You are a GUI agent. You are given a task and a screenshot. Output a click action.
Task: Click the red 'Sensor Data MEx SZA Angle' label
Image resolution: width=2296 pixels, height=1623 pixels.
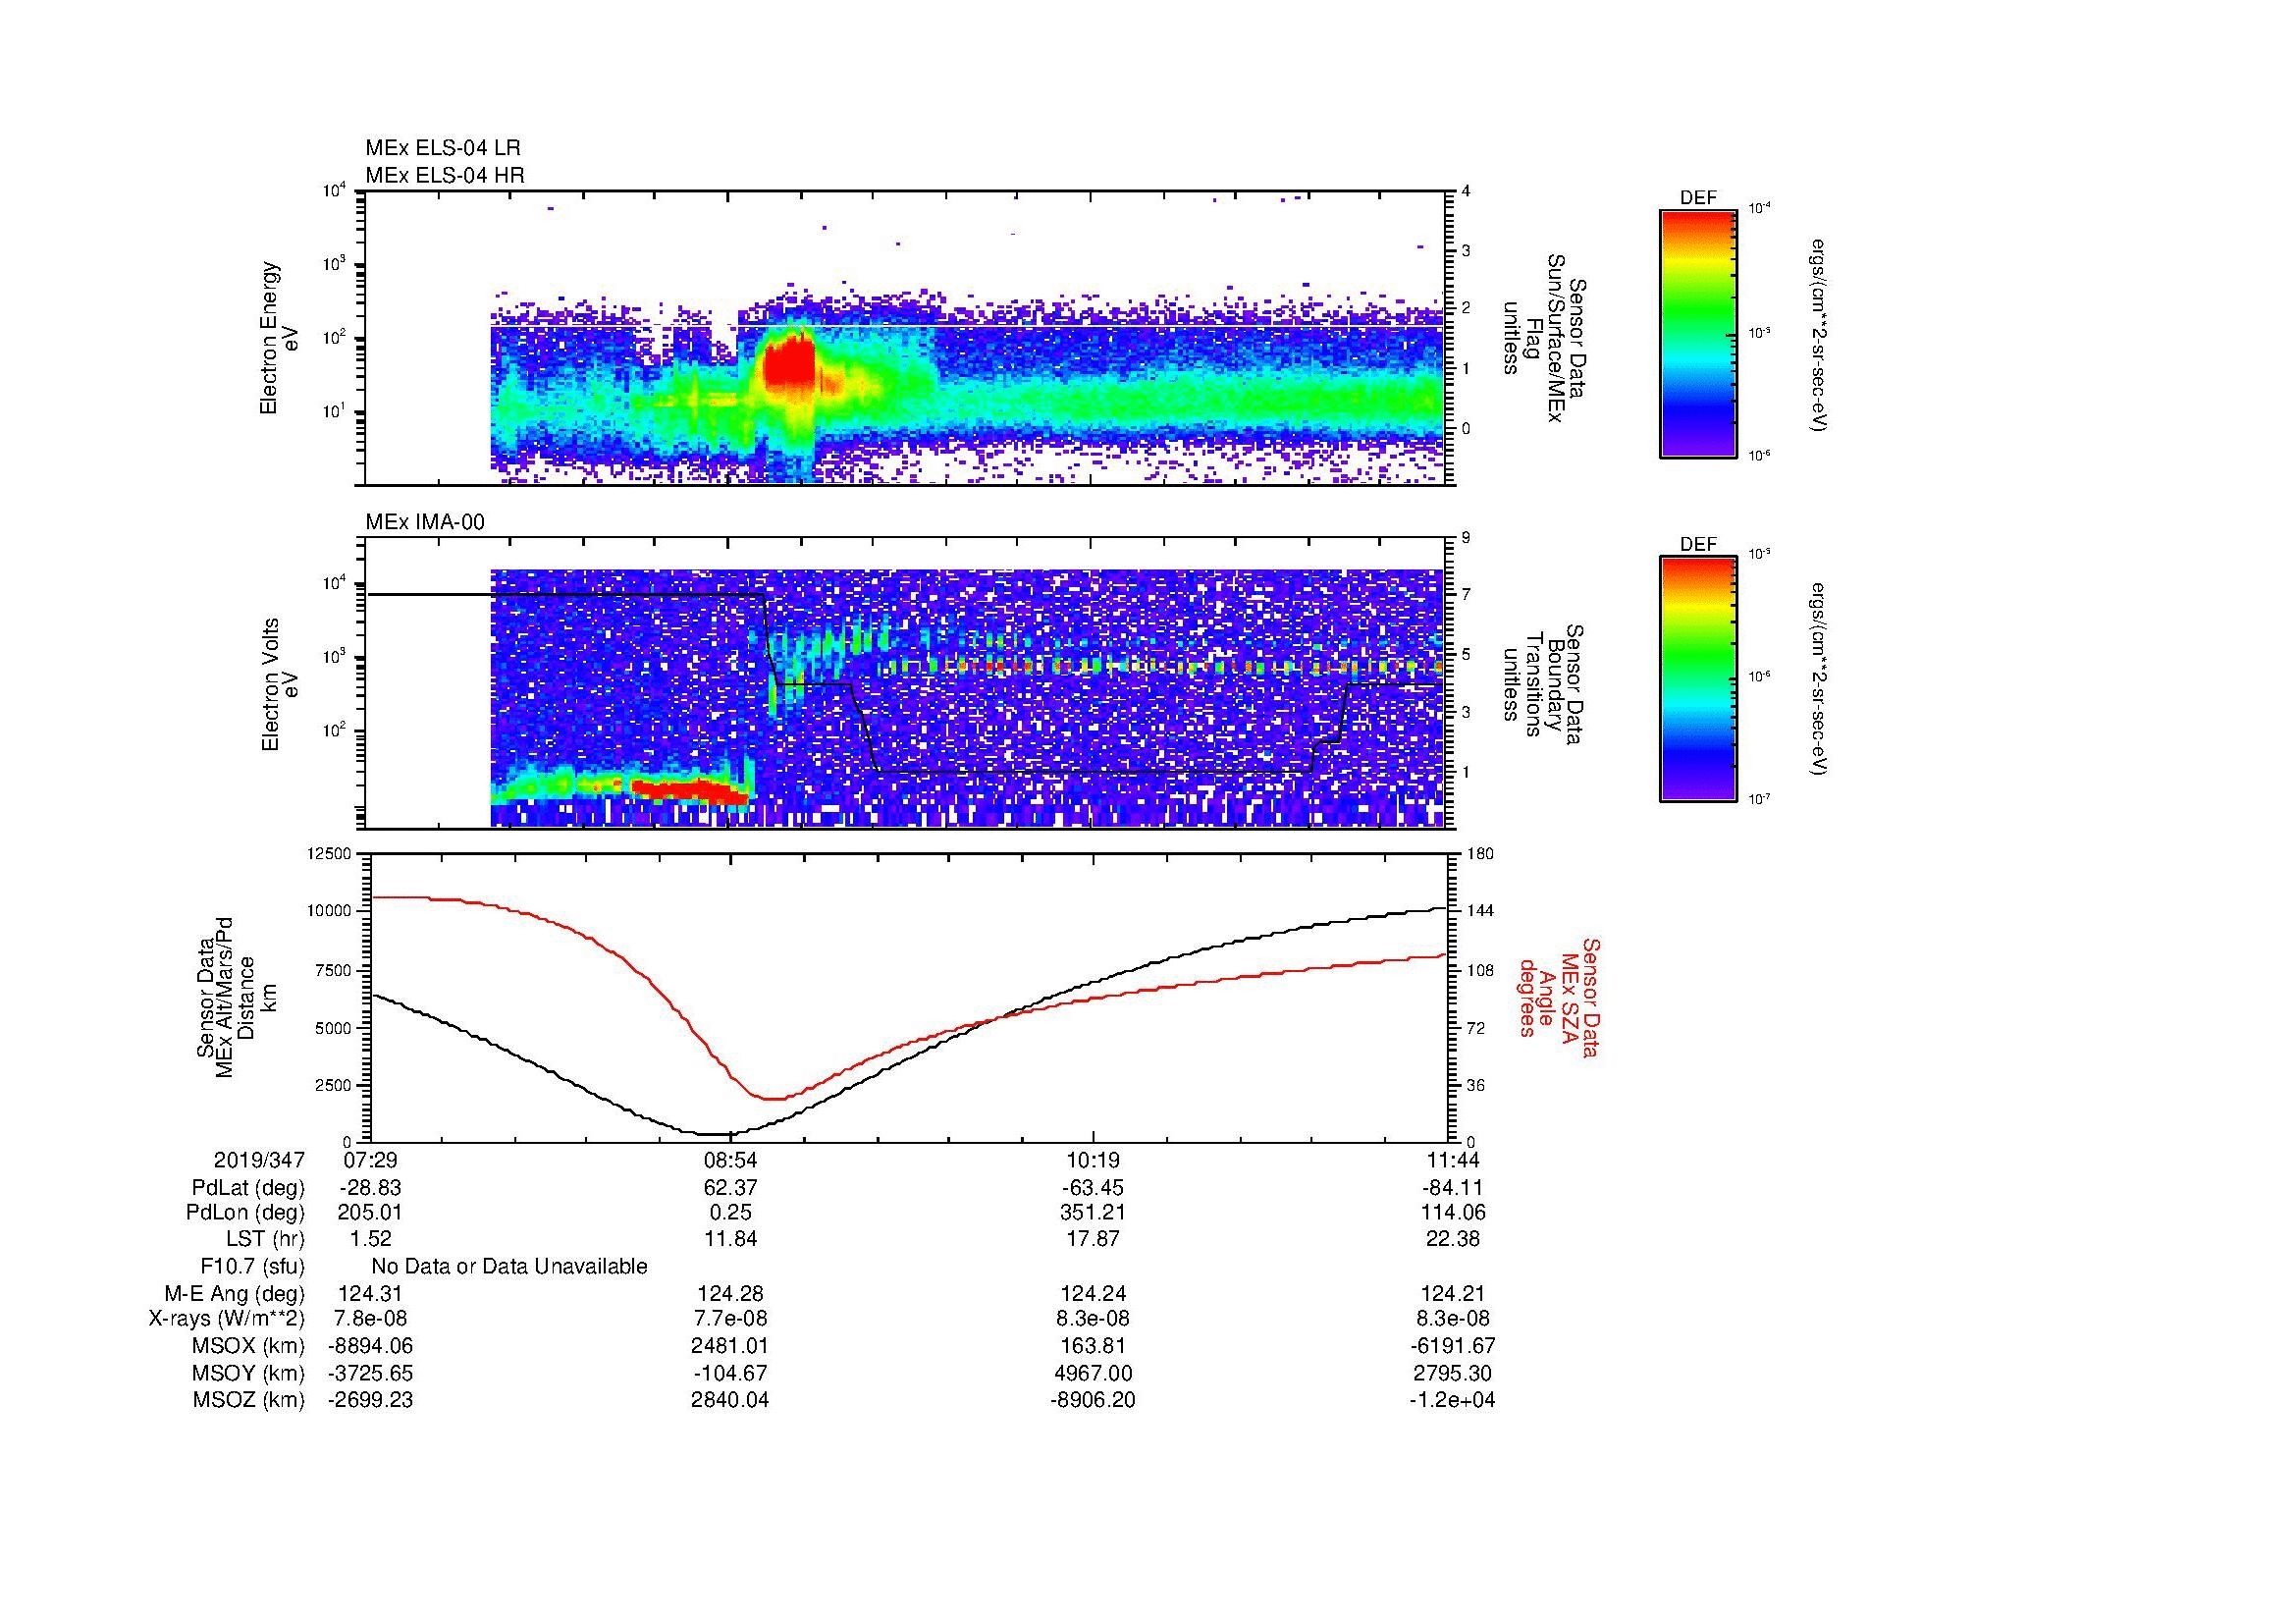tap(1558, 997)
